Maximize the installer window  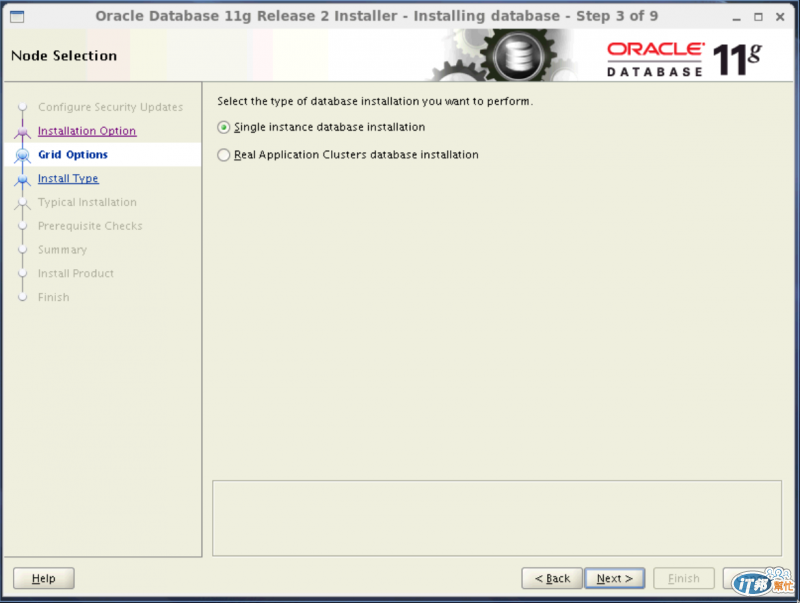click(758, 17)
